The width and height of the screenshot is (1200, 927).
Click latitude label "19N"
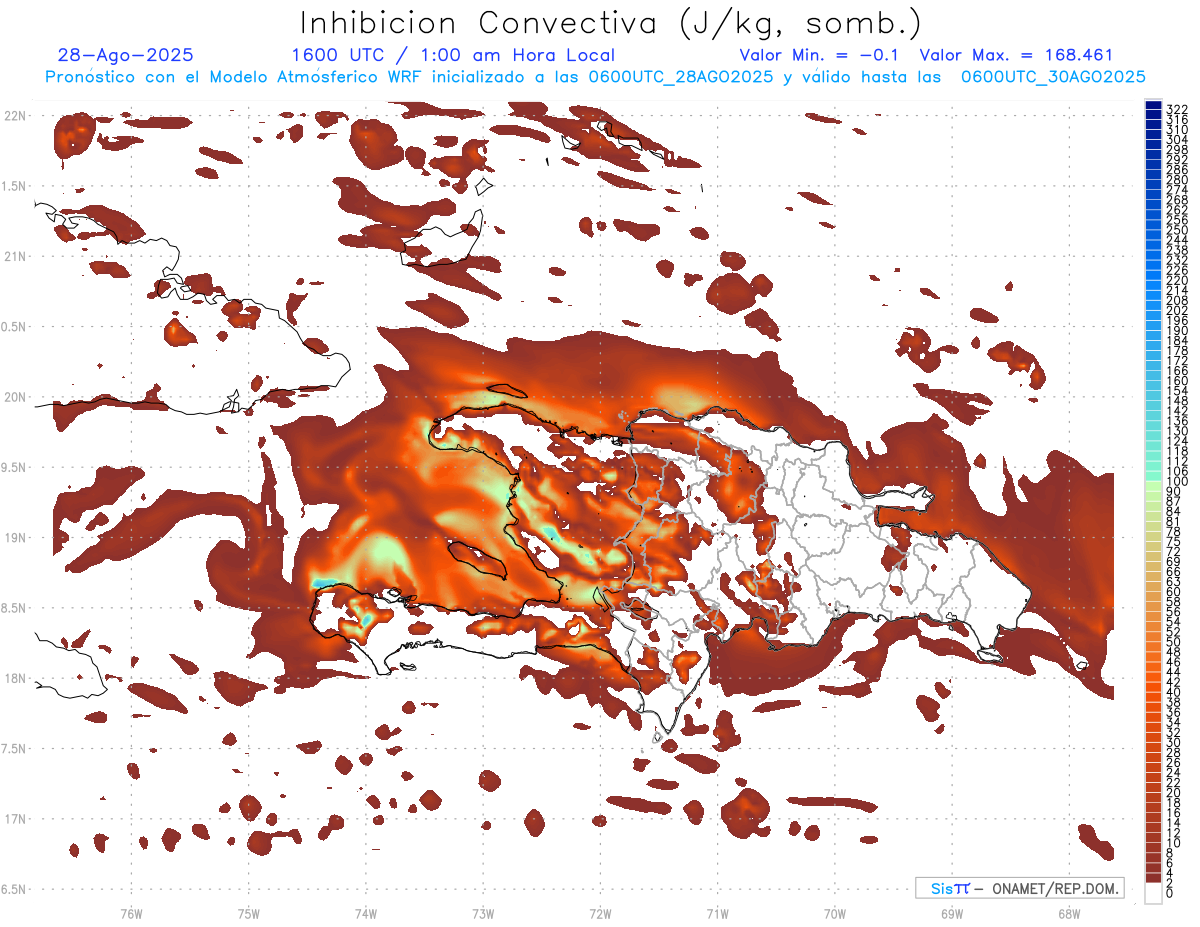pos(14,538)
